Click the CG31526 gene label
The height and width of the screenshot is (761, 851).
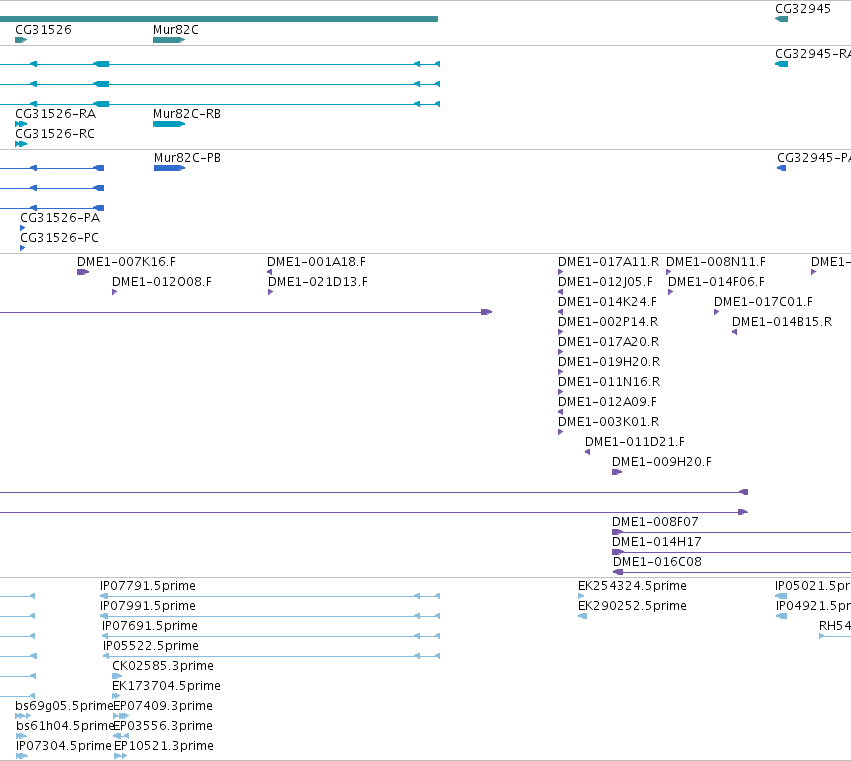(x=43, y=30)
